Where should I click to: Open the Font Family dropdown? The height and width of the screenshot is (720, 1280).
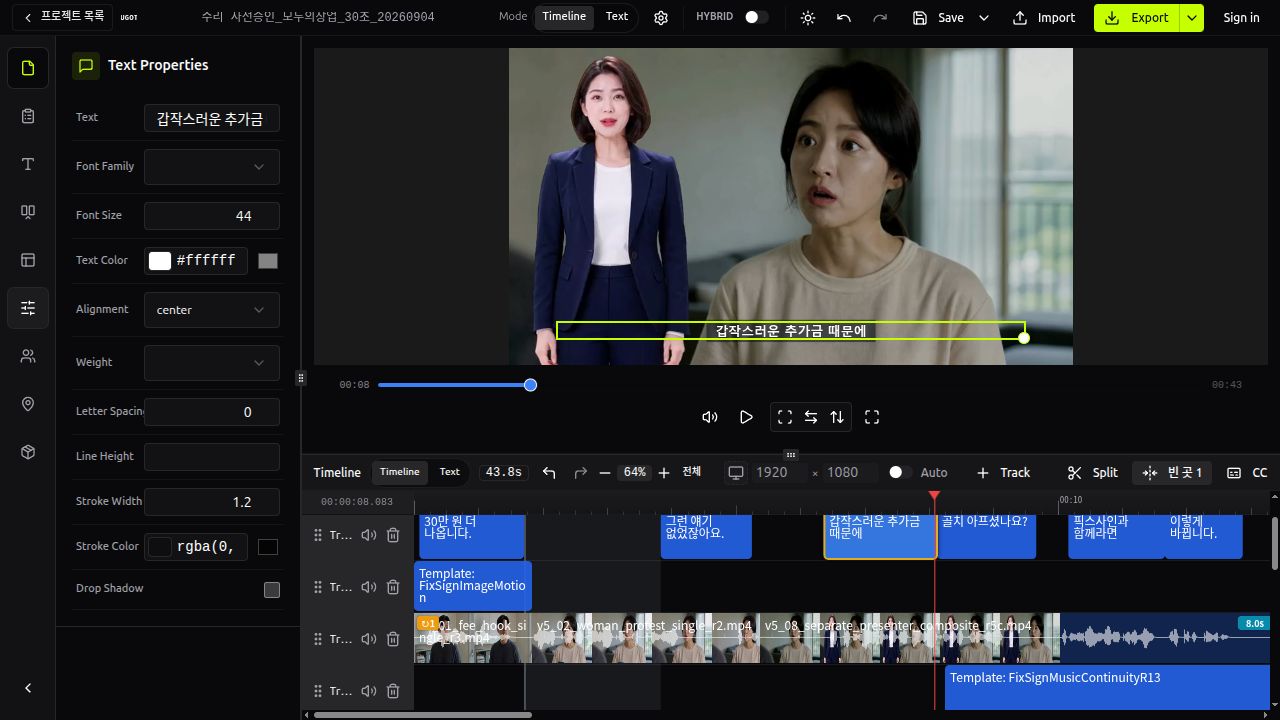[212, 167]
